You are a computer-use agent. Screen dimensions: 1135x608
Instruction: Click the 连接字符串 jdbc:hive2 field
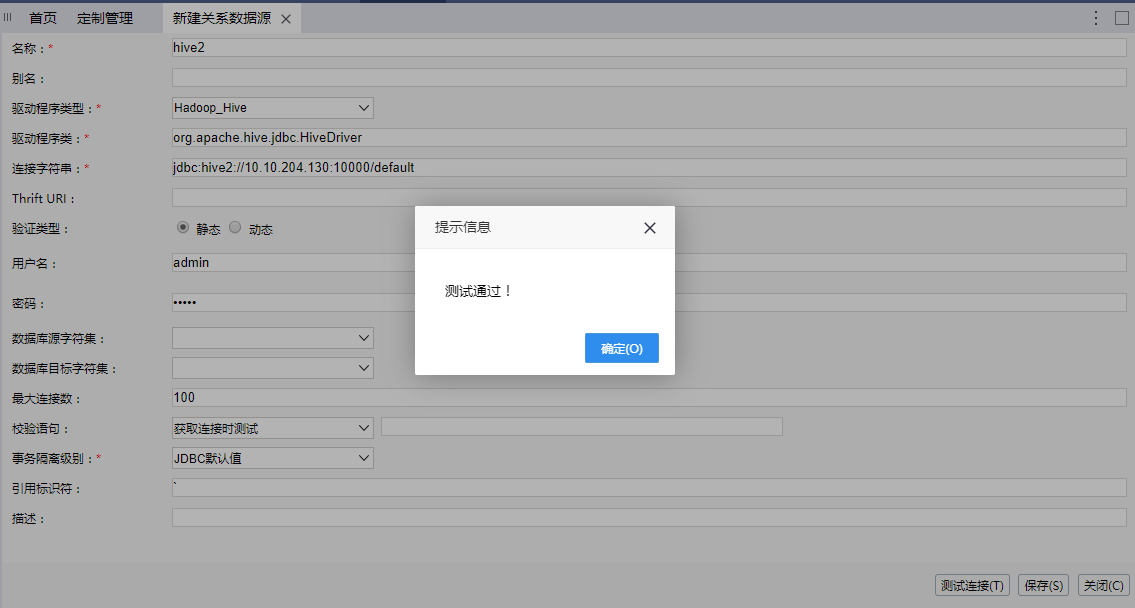click(x=649, y=167)
